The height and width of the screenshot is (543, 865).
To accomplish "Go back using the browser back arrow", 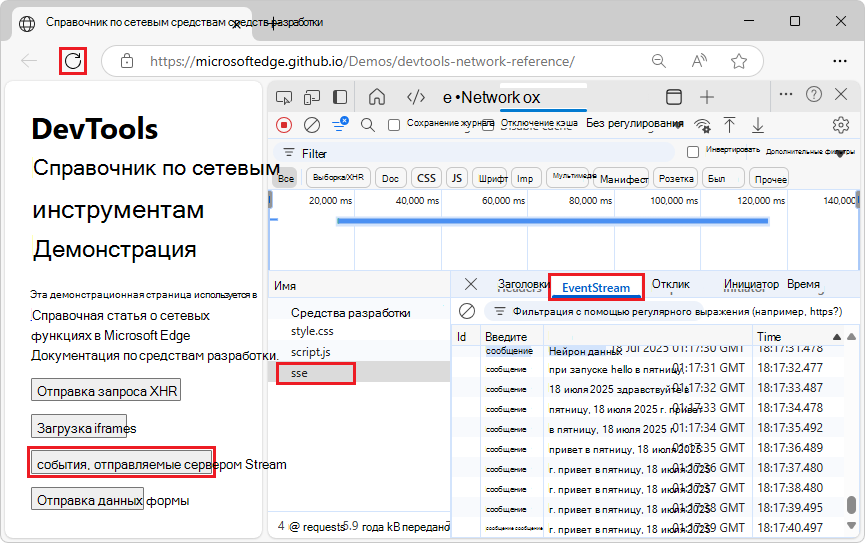I will click(x=29, y=61).
